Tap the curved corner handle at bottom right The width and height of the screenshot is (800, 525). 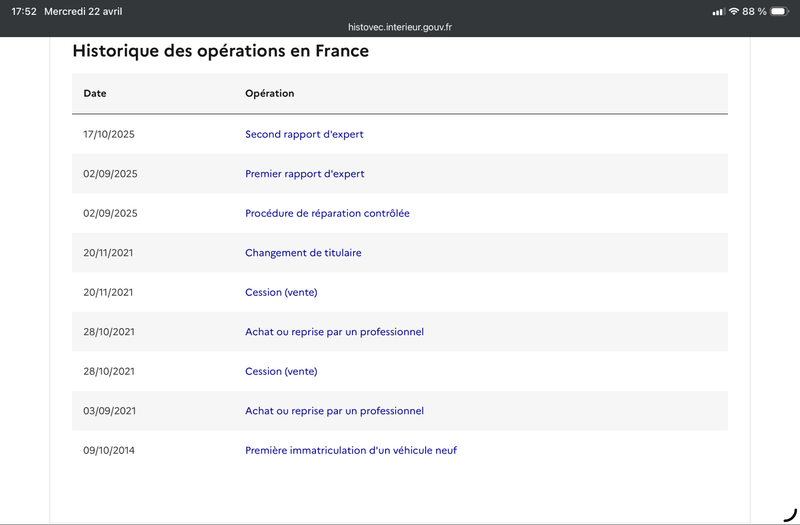tap(790, 515)
